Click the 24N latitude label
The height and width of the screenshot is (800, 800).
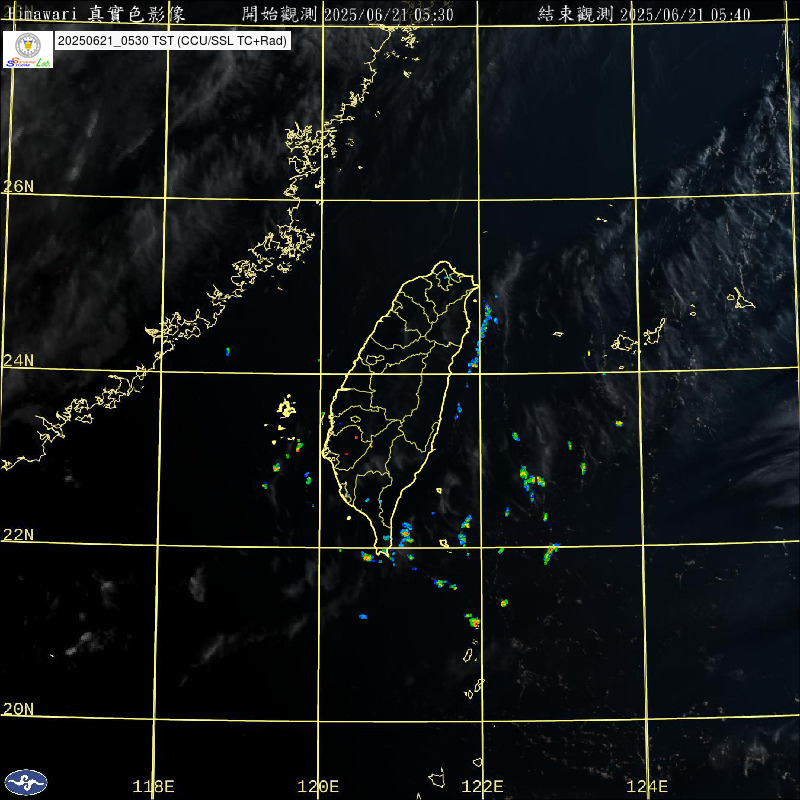[18, 360]
